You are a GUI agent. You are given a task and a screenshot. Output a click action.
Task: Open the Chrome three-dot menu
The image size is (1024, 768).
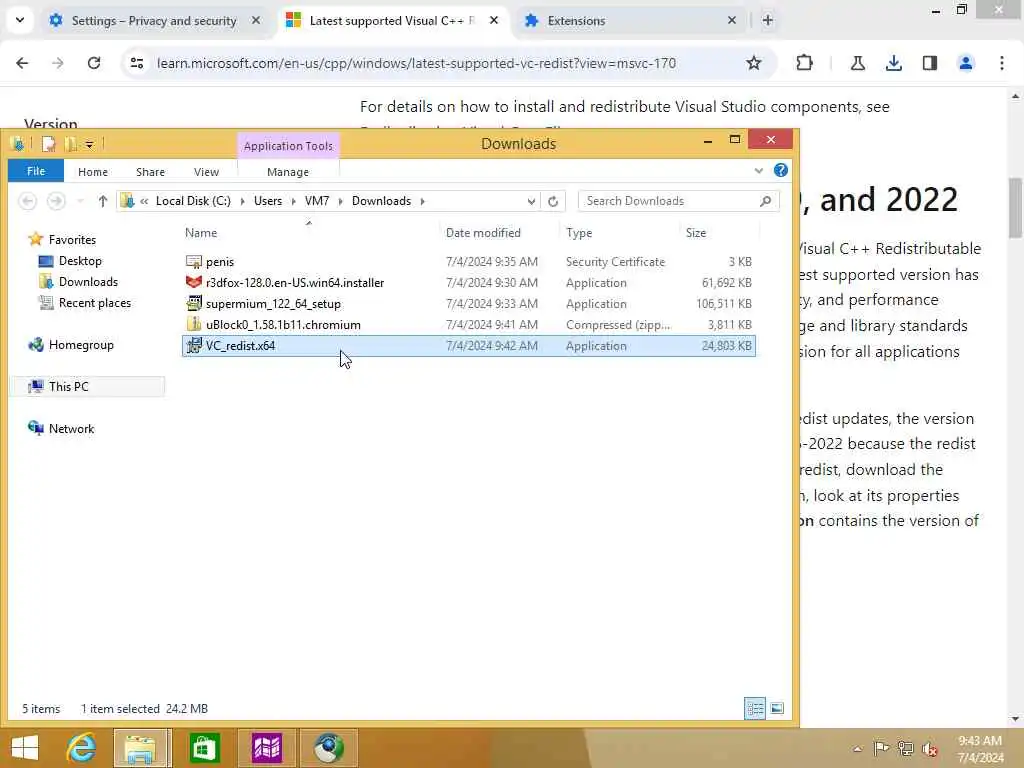[1002, 63]
